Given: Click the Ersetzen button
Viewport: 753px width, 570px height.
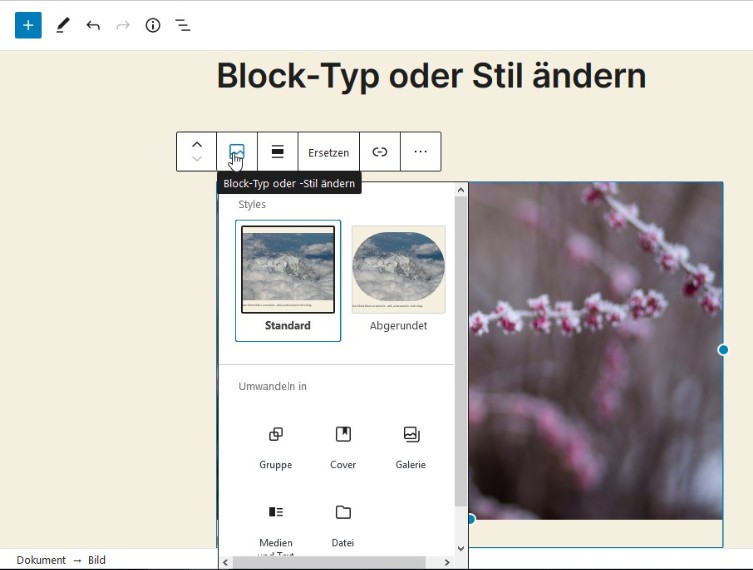Looking at the screenshot, I should (x=328, y=152).
